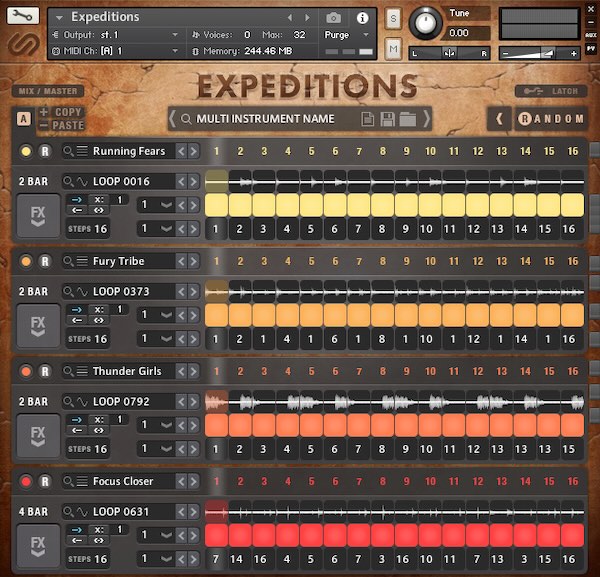The image size is (600, 577).
Task: Set reverse playback arrow in Fury Tribe
Action: point(77,320)
